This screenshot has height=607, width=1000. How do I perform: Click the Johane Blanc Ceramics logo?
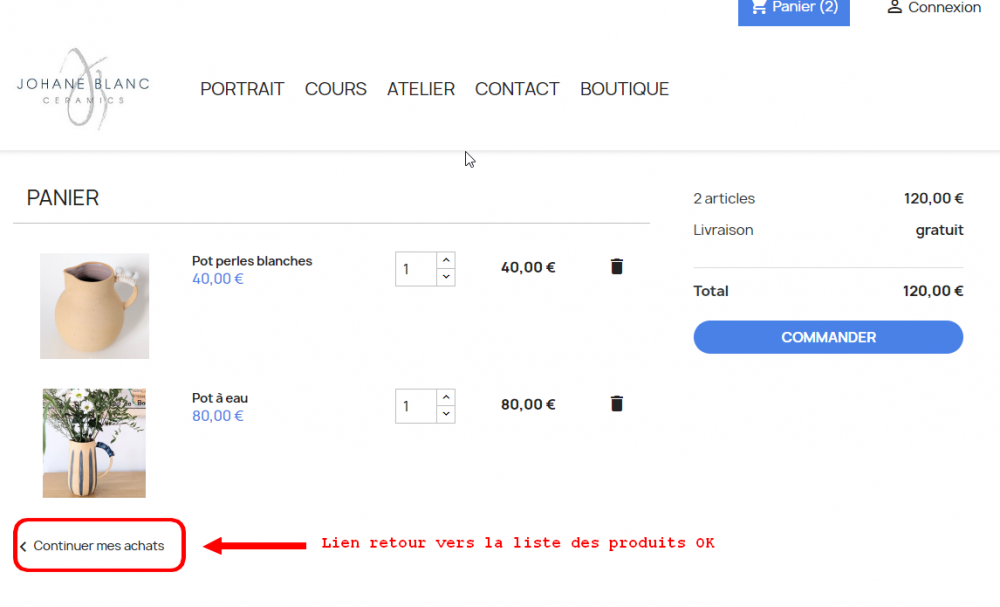(83, 89)
